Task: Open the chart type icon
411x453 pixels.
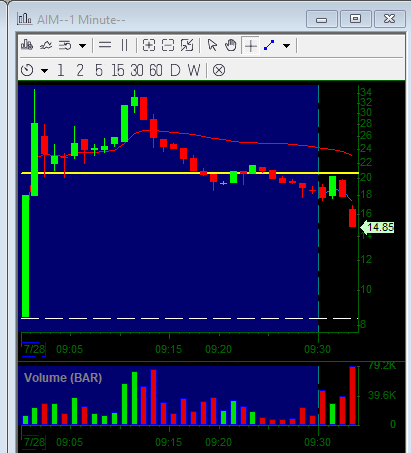Action: click(x=27, y=45)
